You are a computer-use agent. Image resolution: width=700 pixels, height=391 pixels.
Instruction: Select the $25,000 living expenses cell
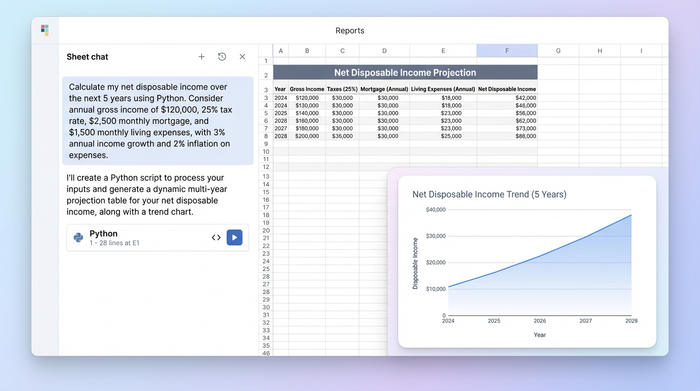[443, 136]
